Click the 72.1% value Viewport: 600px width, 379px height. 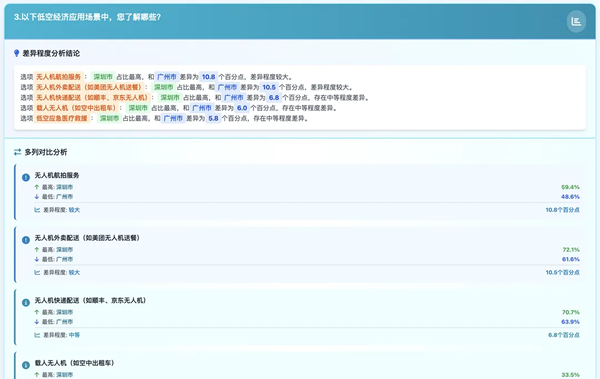click(x=571, y=250)
